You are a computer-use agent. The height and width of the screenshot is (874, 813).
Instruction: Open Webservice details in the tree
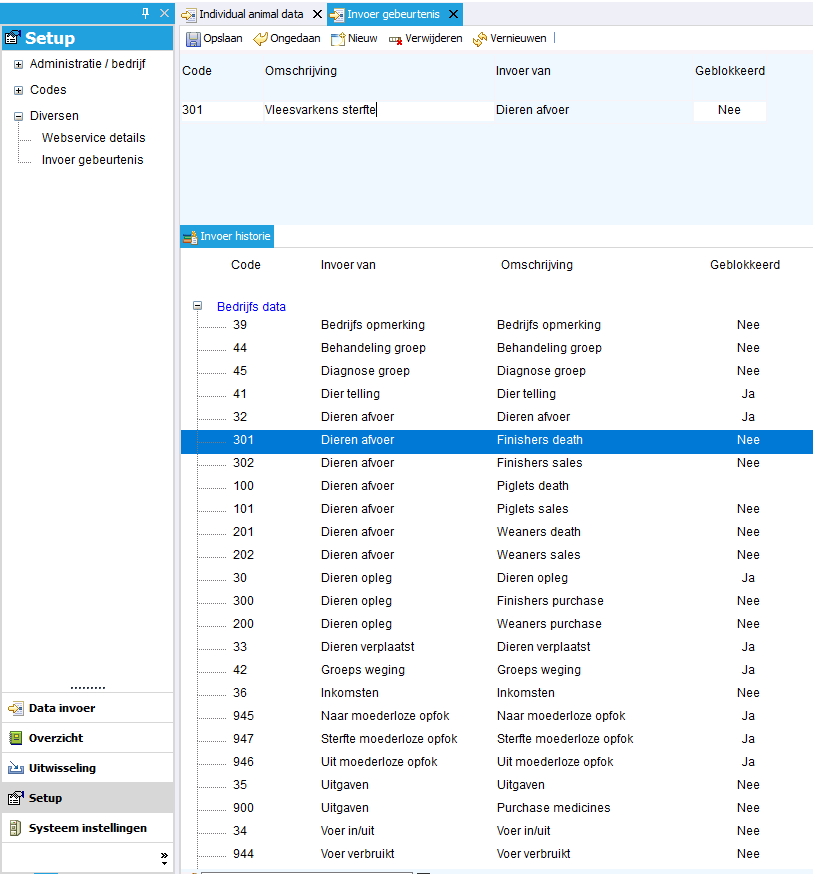click(x=93, y=138)
